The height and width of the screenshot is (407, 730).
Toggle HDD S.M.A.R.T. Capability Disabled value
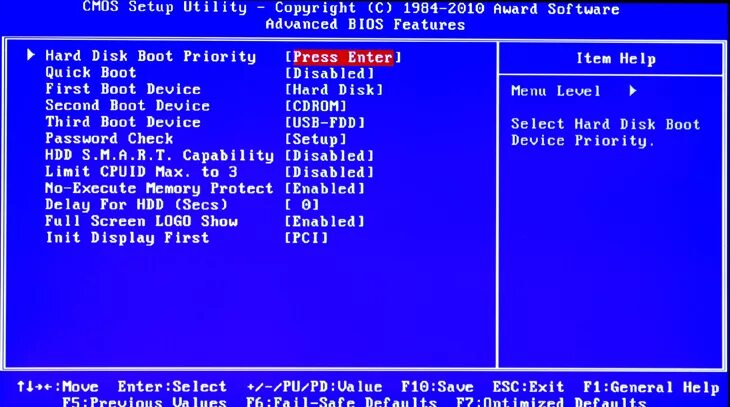pyautogui.click(x=330, y=156)
